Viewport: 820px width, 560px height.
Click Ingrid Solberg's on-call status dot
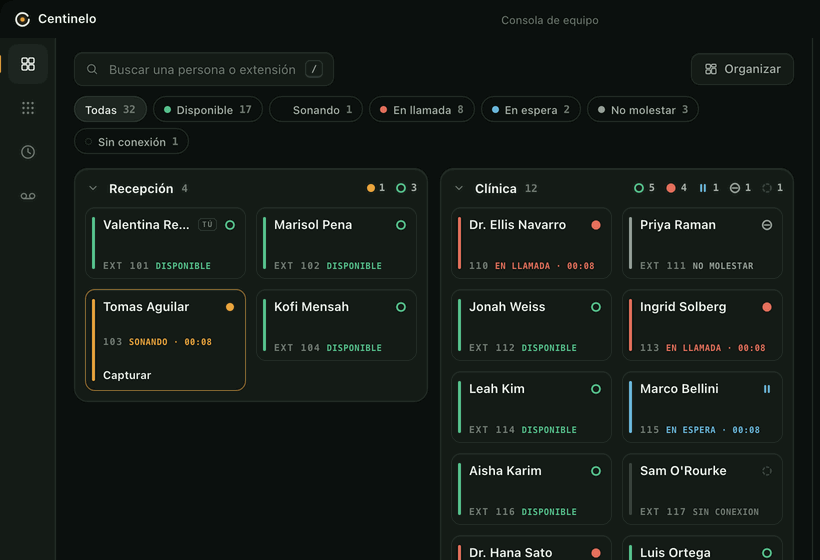coord(767,307)
